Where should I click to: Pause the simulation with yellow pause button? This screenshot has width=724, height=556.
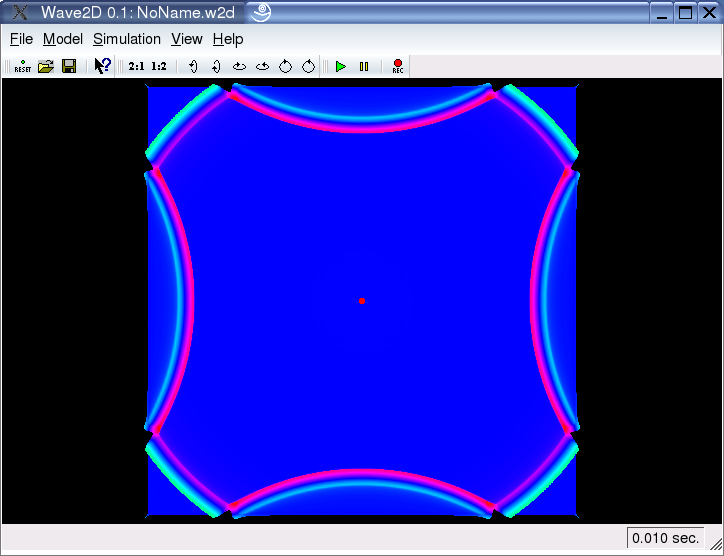[364, 67]
